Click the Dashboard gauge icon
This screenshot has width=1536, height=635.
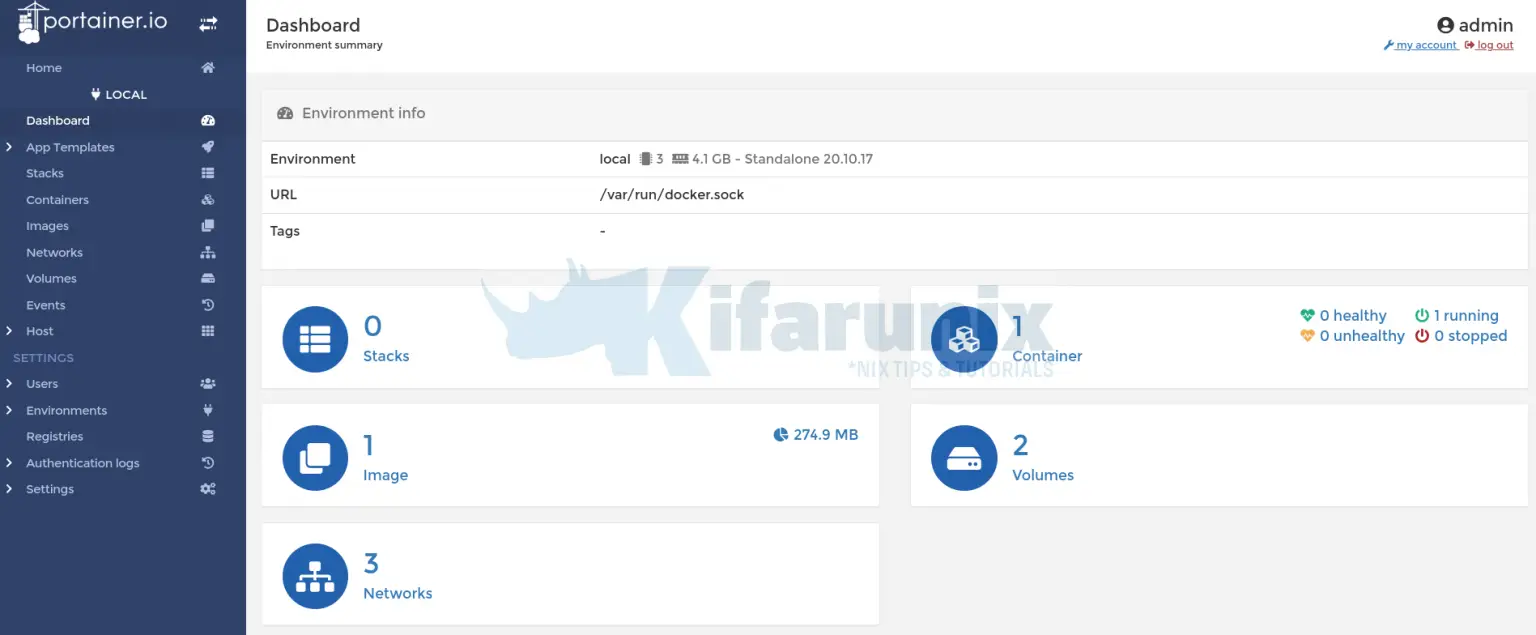208,120
